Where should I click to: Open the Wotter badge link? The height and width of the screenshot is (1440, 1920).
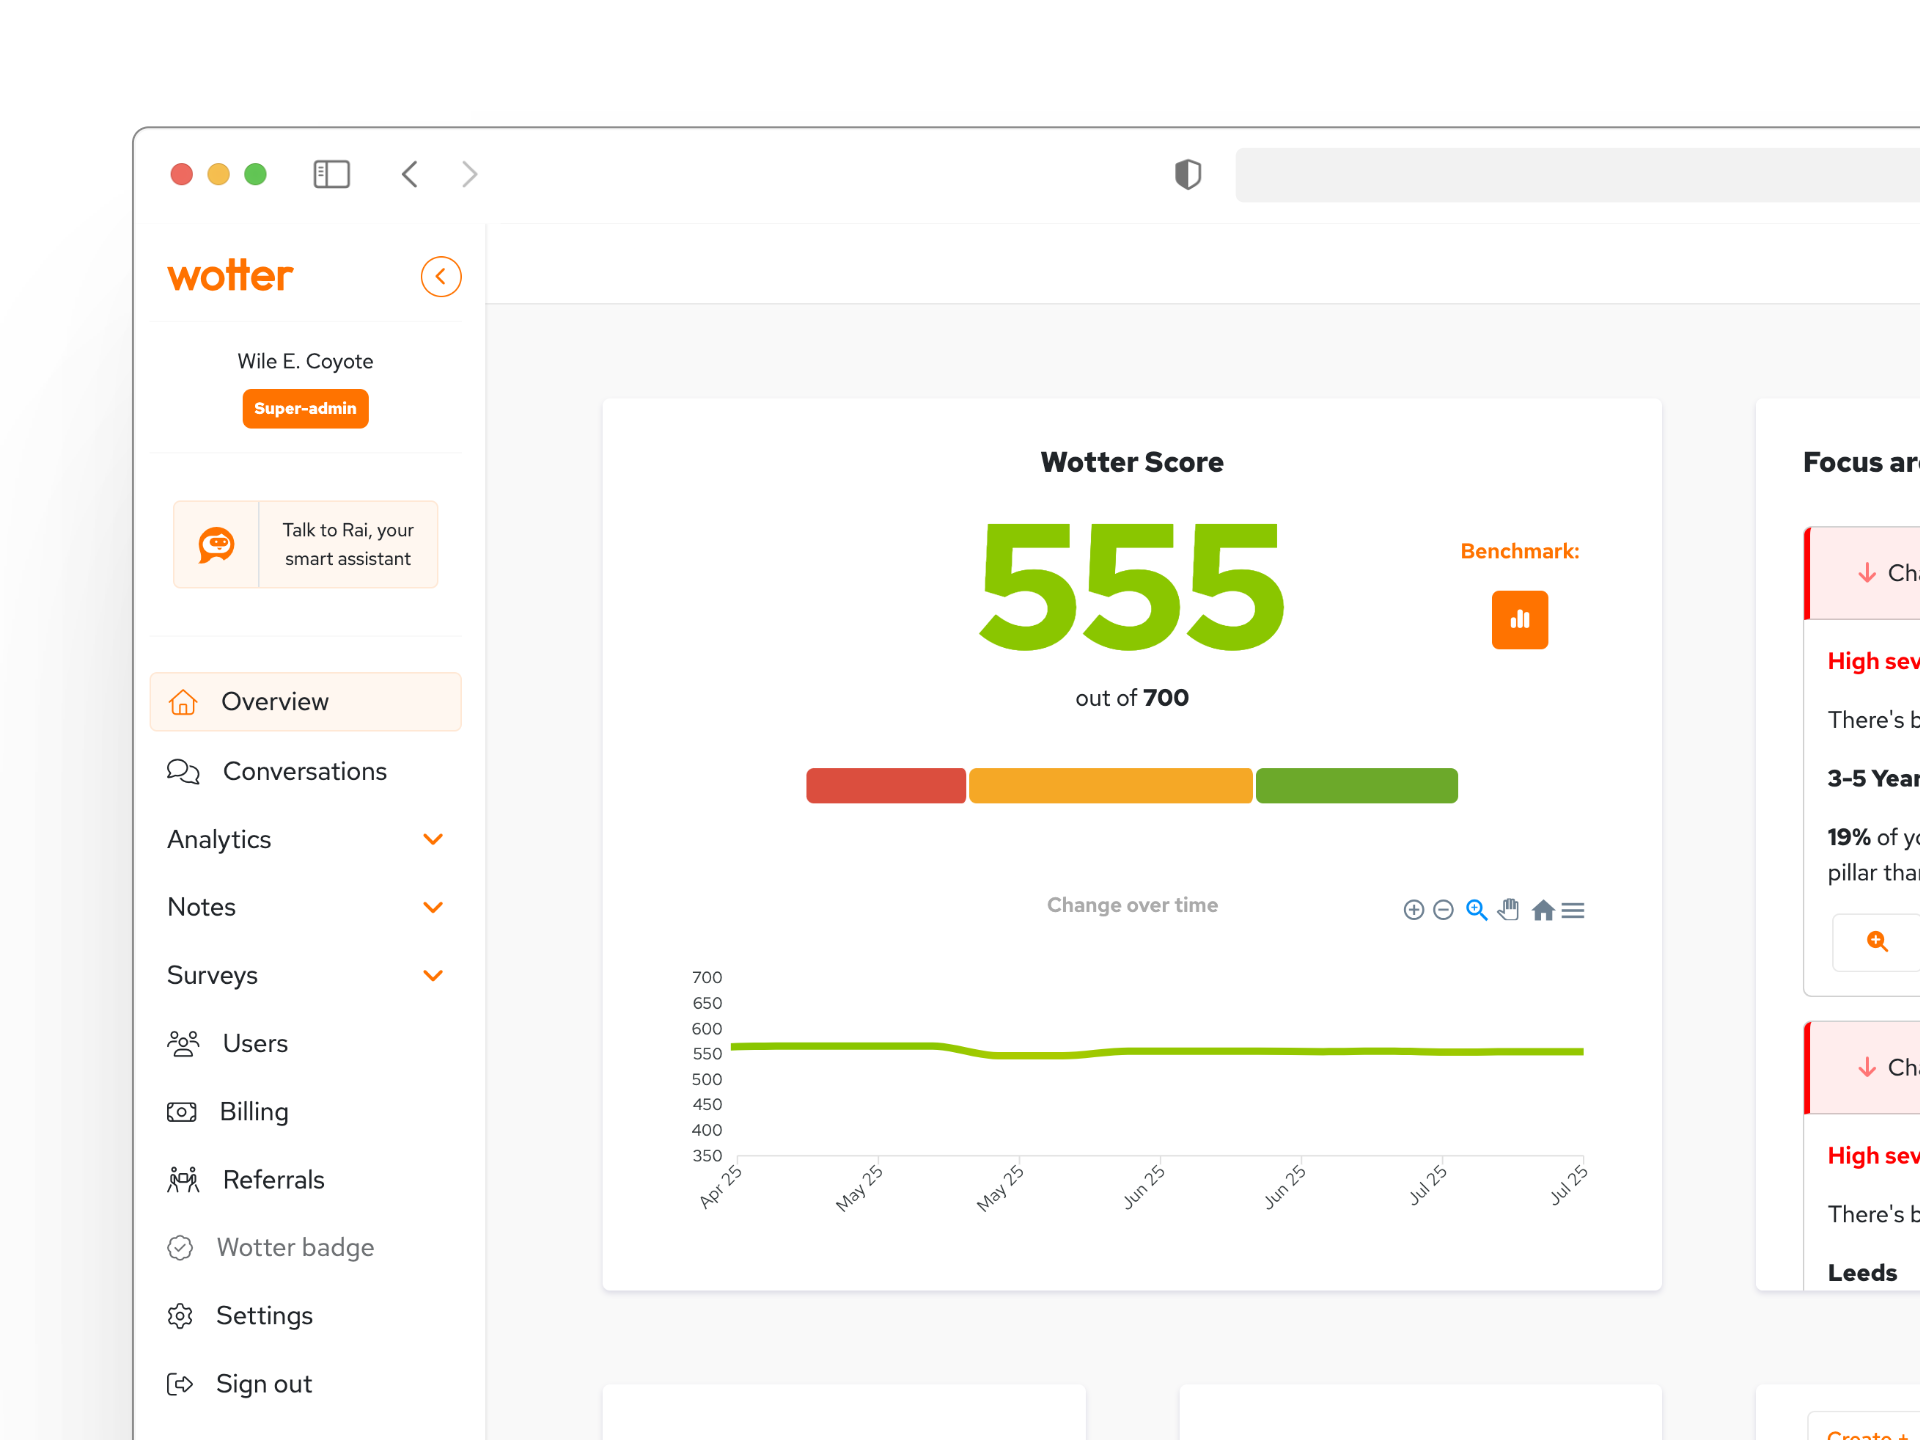point(296,1248)
